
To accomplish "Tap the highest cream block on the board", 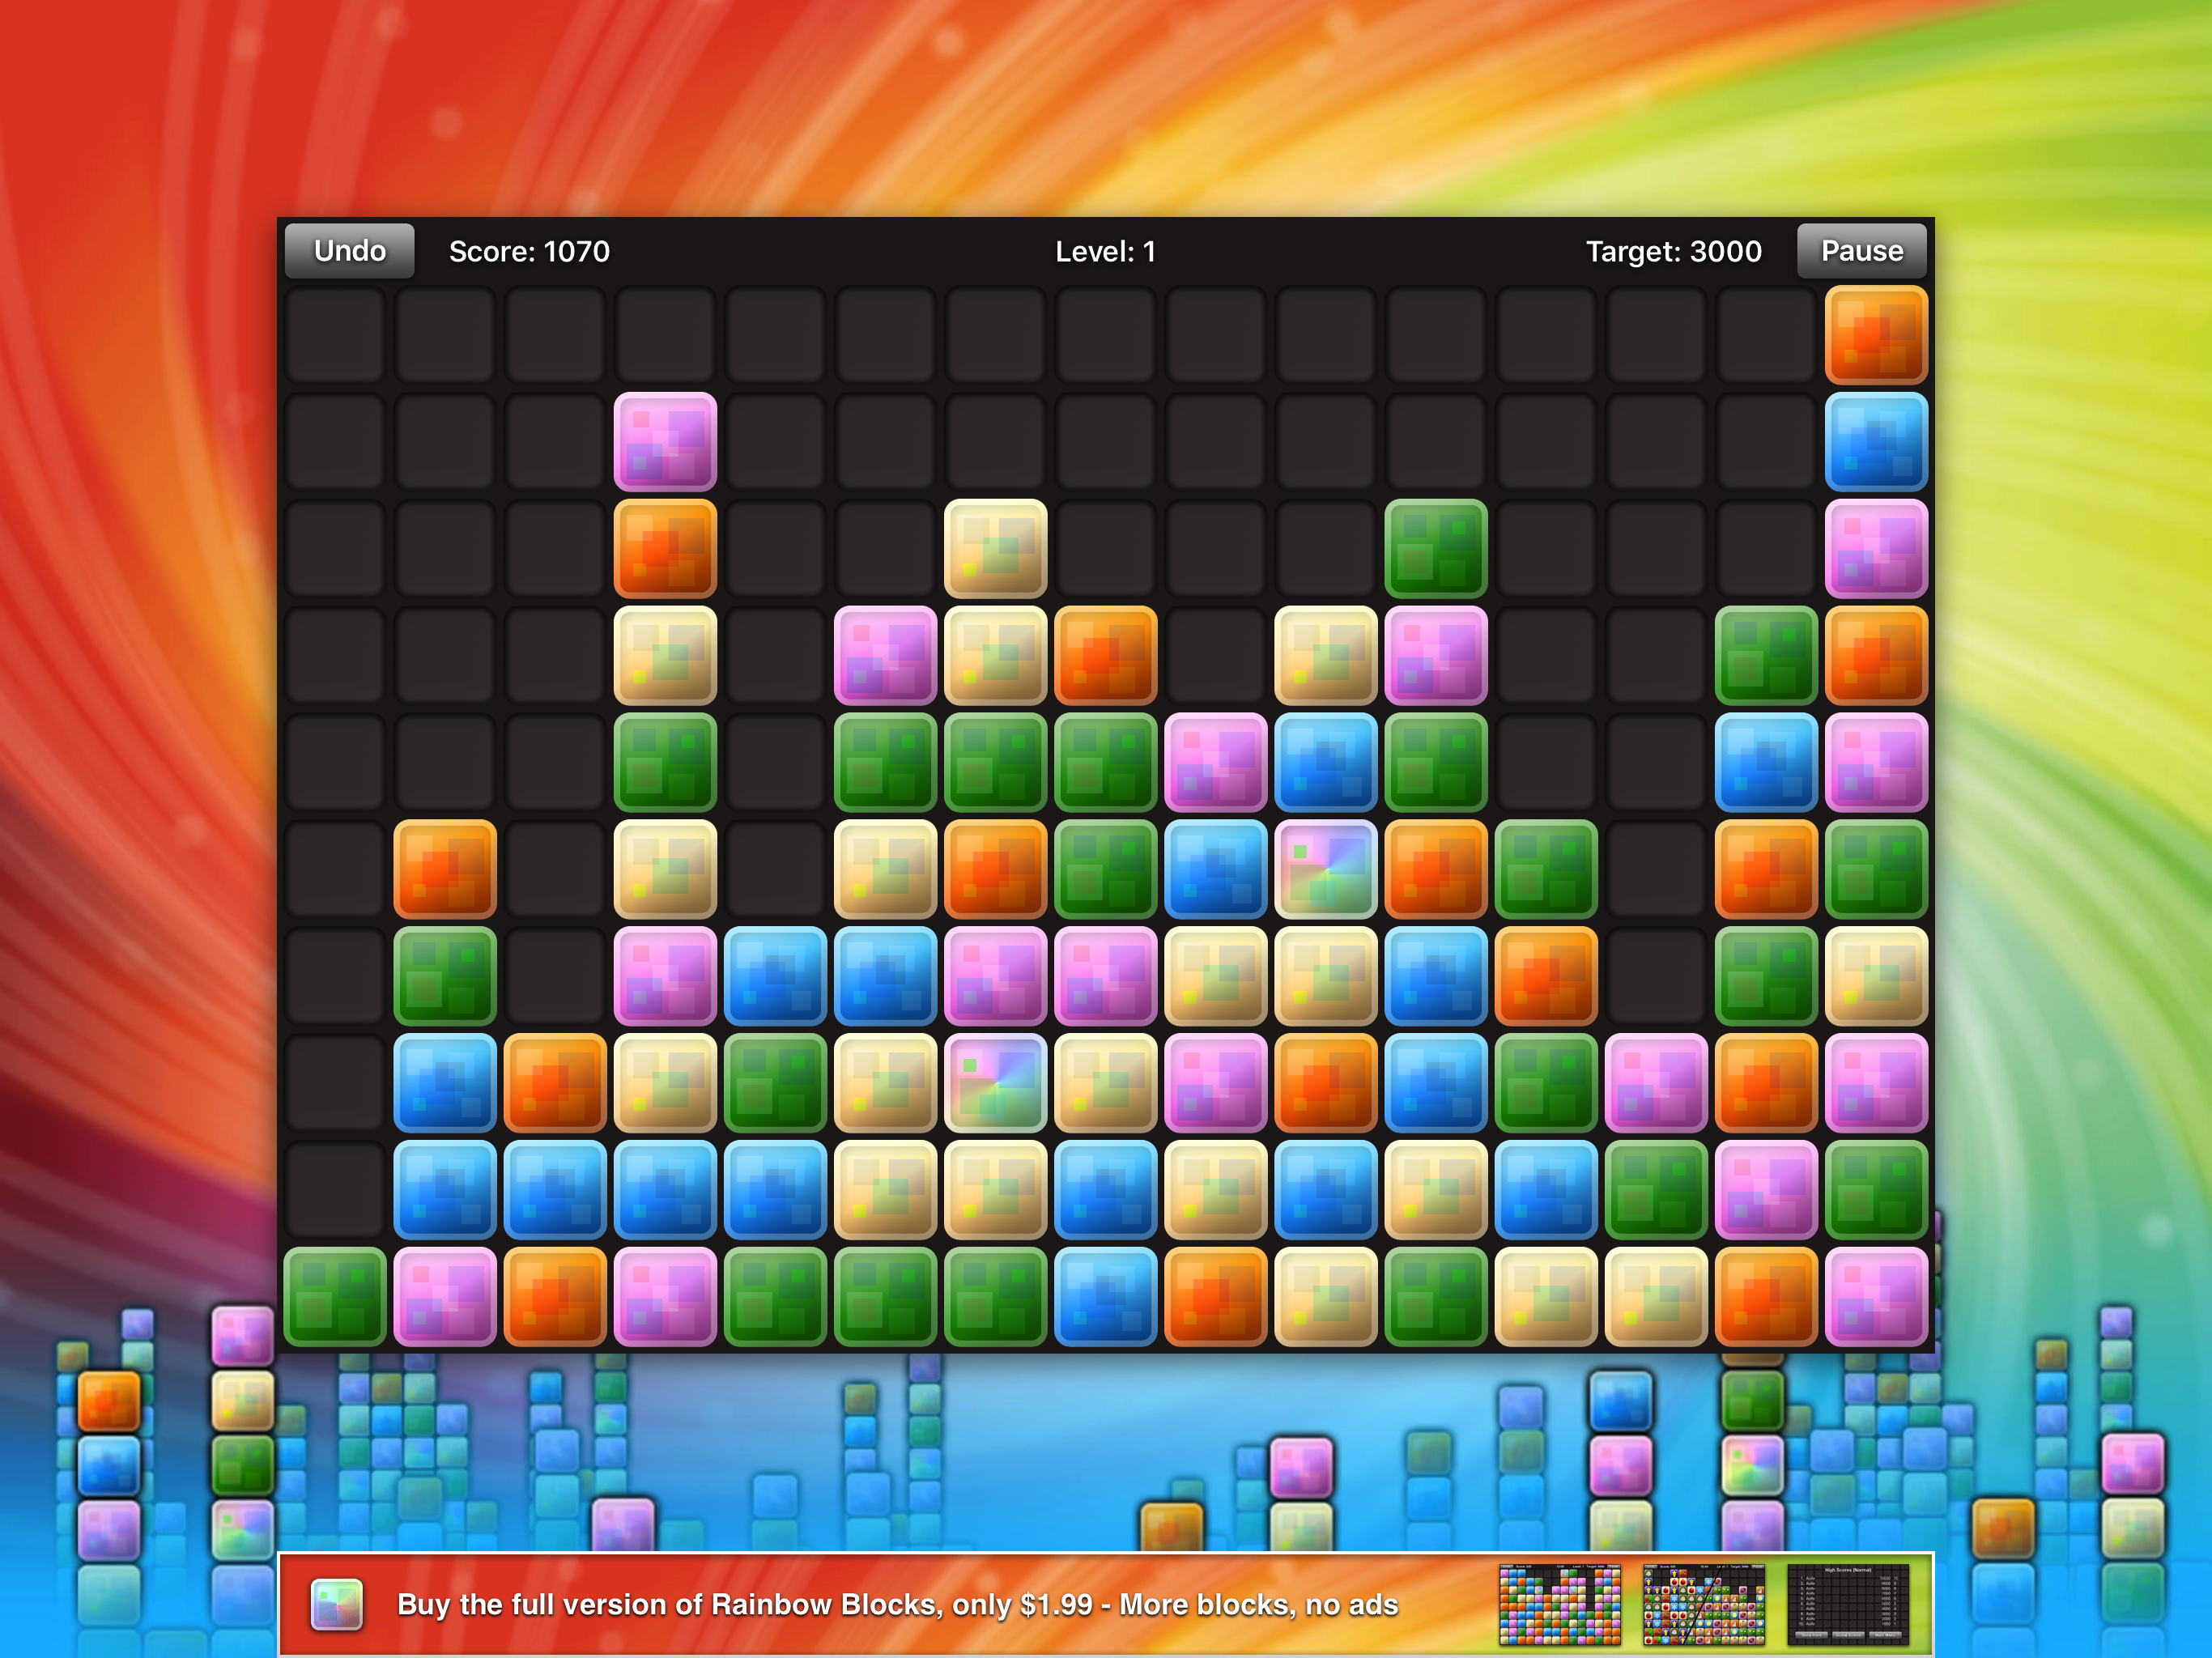I will [995, 548].
